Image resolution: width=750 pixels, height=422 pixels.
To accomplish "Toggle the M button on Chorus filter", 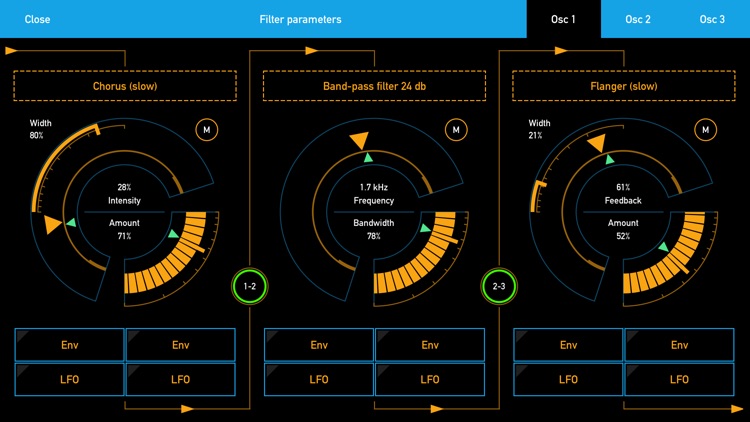I will (207, 130).
